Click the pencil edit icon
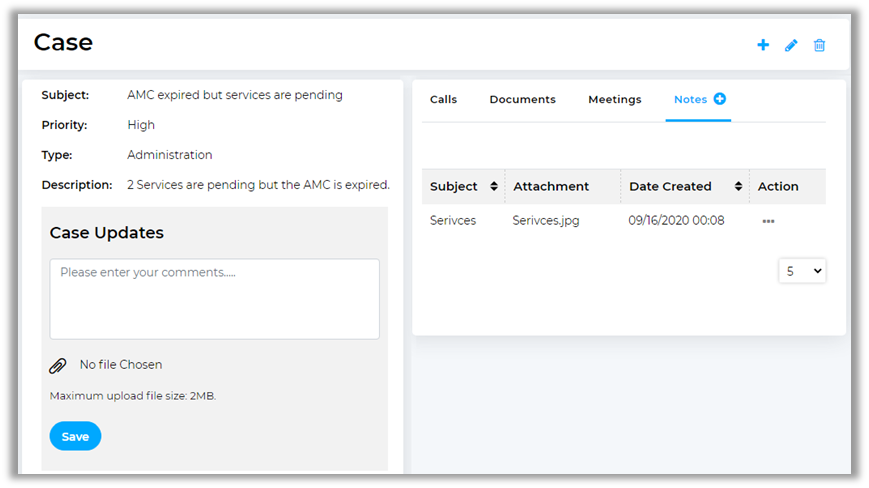This screenshot has width=869, height=488. pos(791,45)
